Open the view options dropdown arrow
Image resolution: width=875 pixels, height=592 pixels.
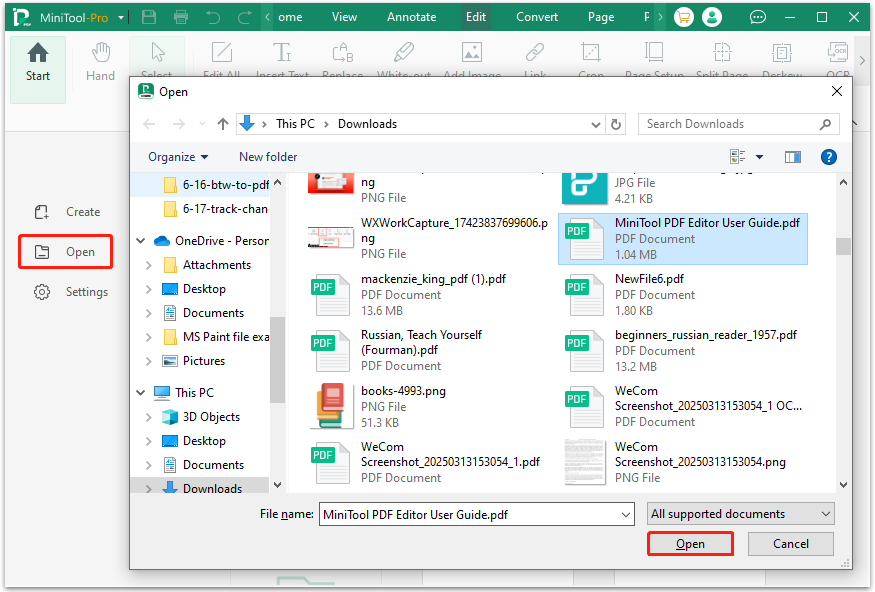click(759, 157)
